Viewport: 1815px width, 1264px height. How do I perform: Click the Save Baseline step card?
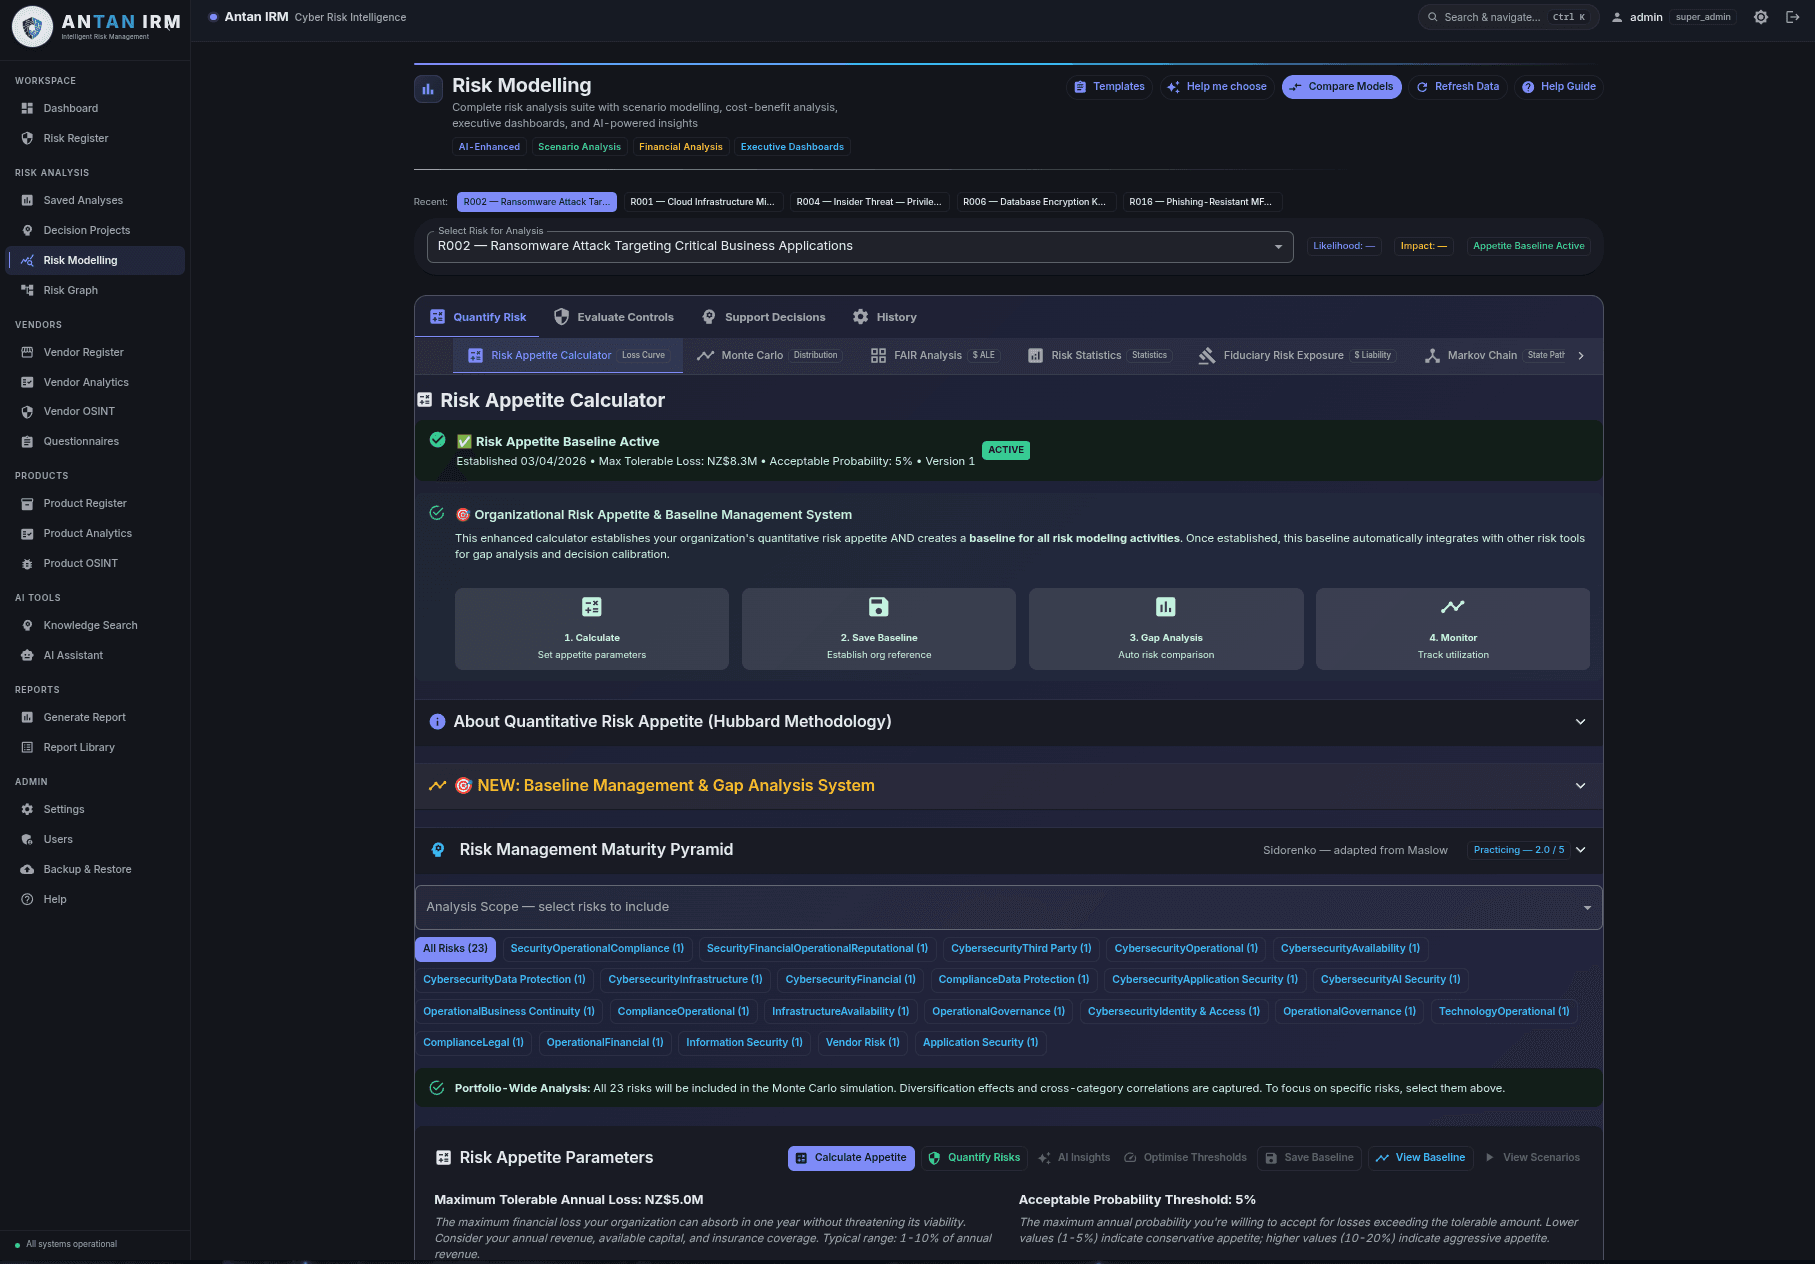coord(878,629)
